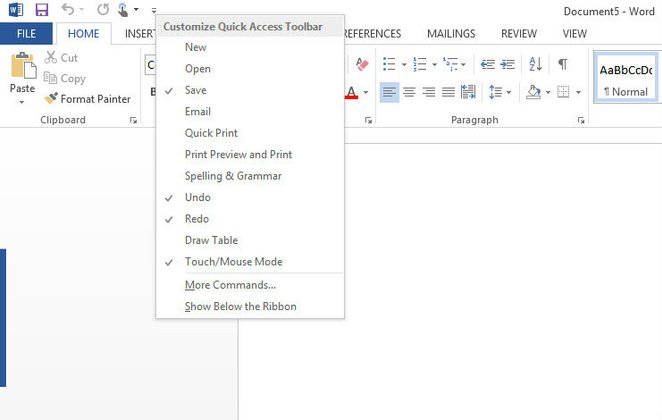
Task: Open the Numbering library dropdown arrow
Action: click(x=434, y=65)
